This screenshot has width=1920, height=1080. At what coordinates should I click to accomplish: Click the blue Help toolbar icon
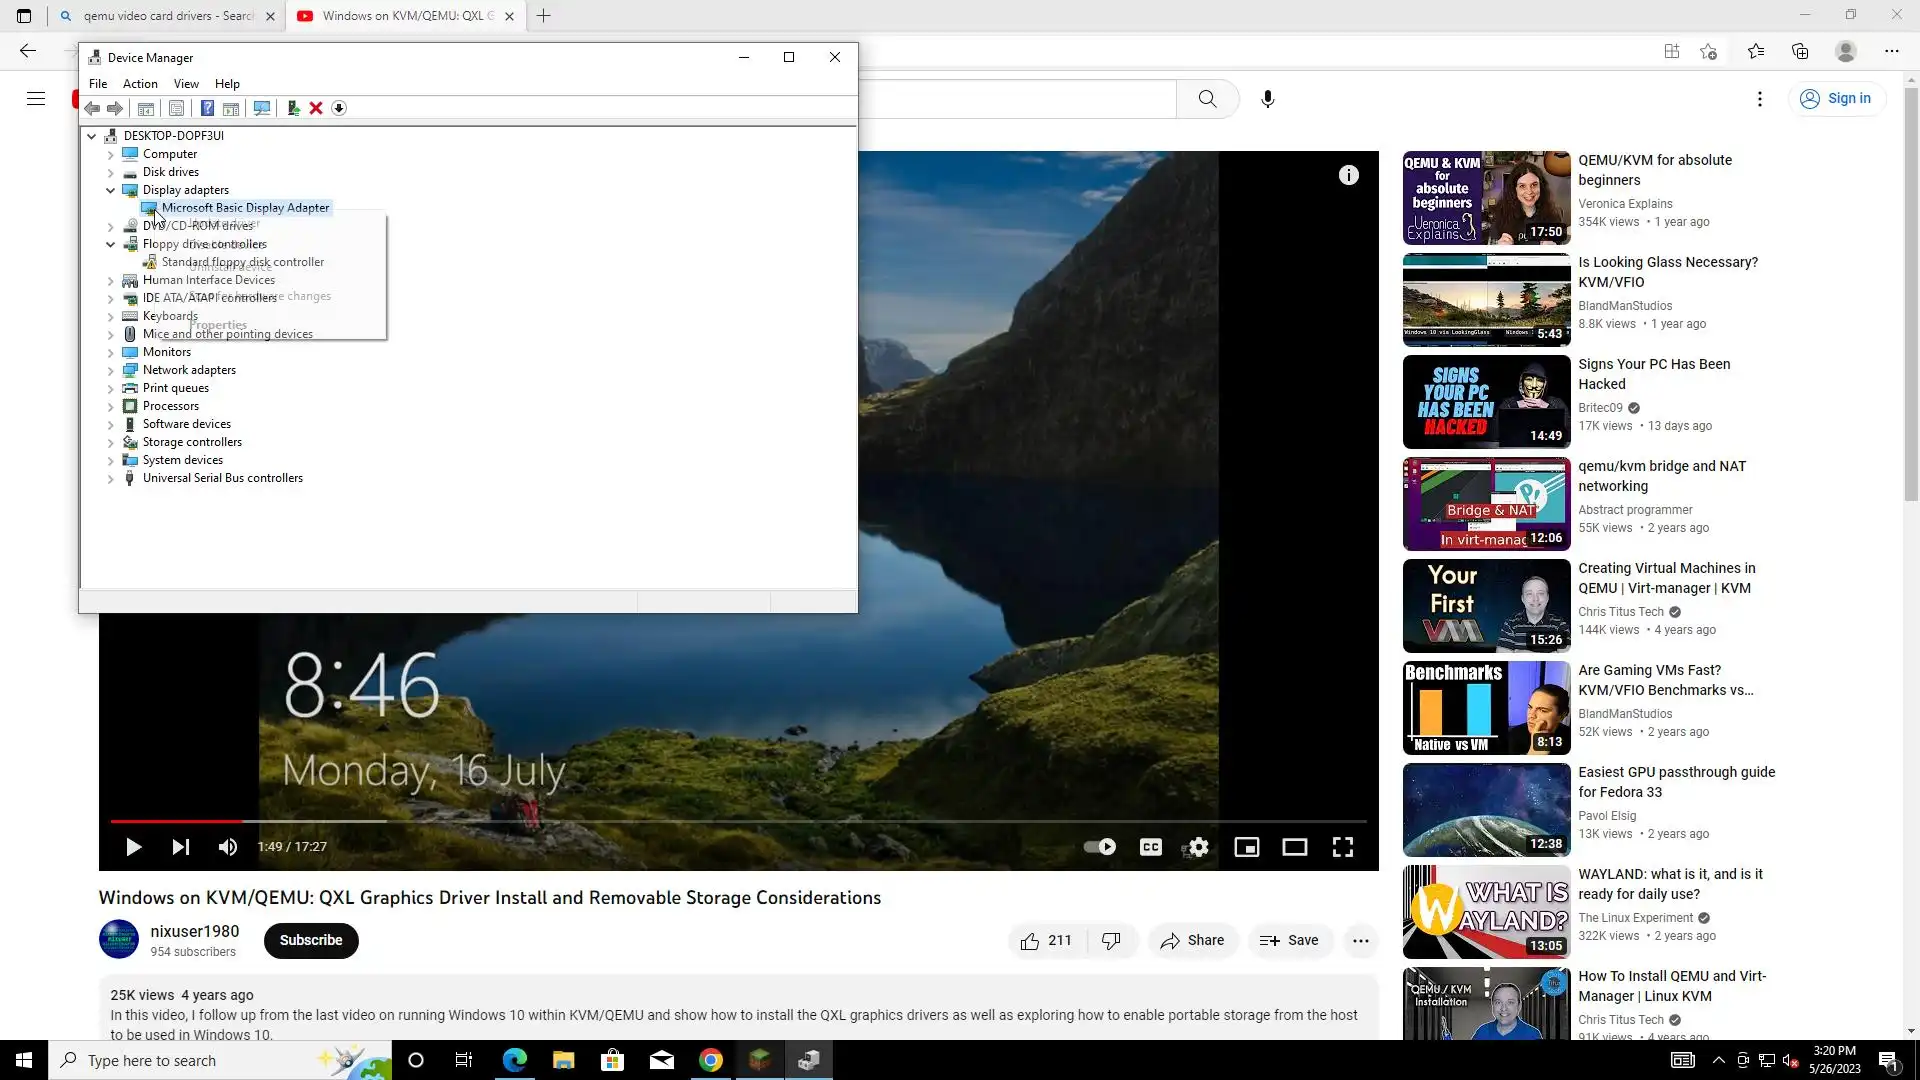pyautogui.click(x=207, y=108)
